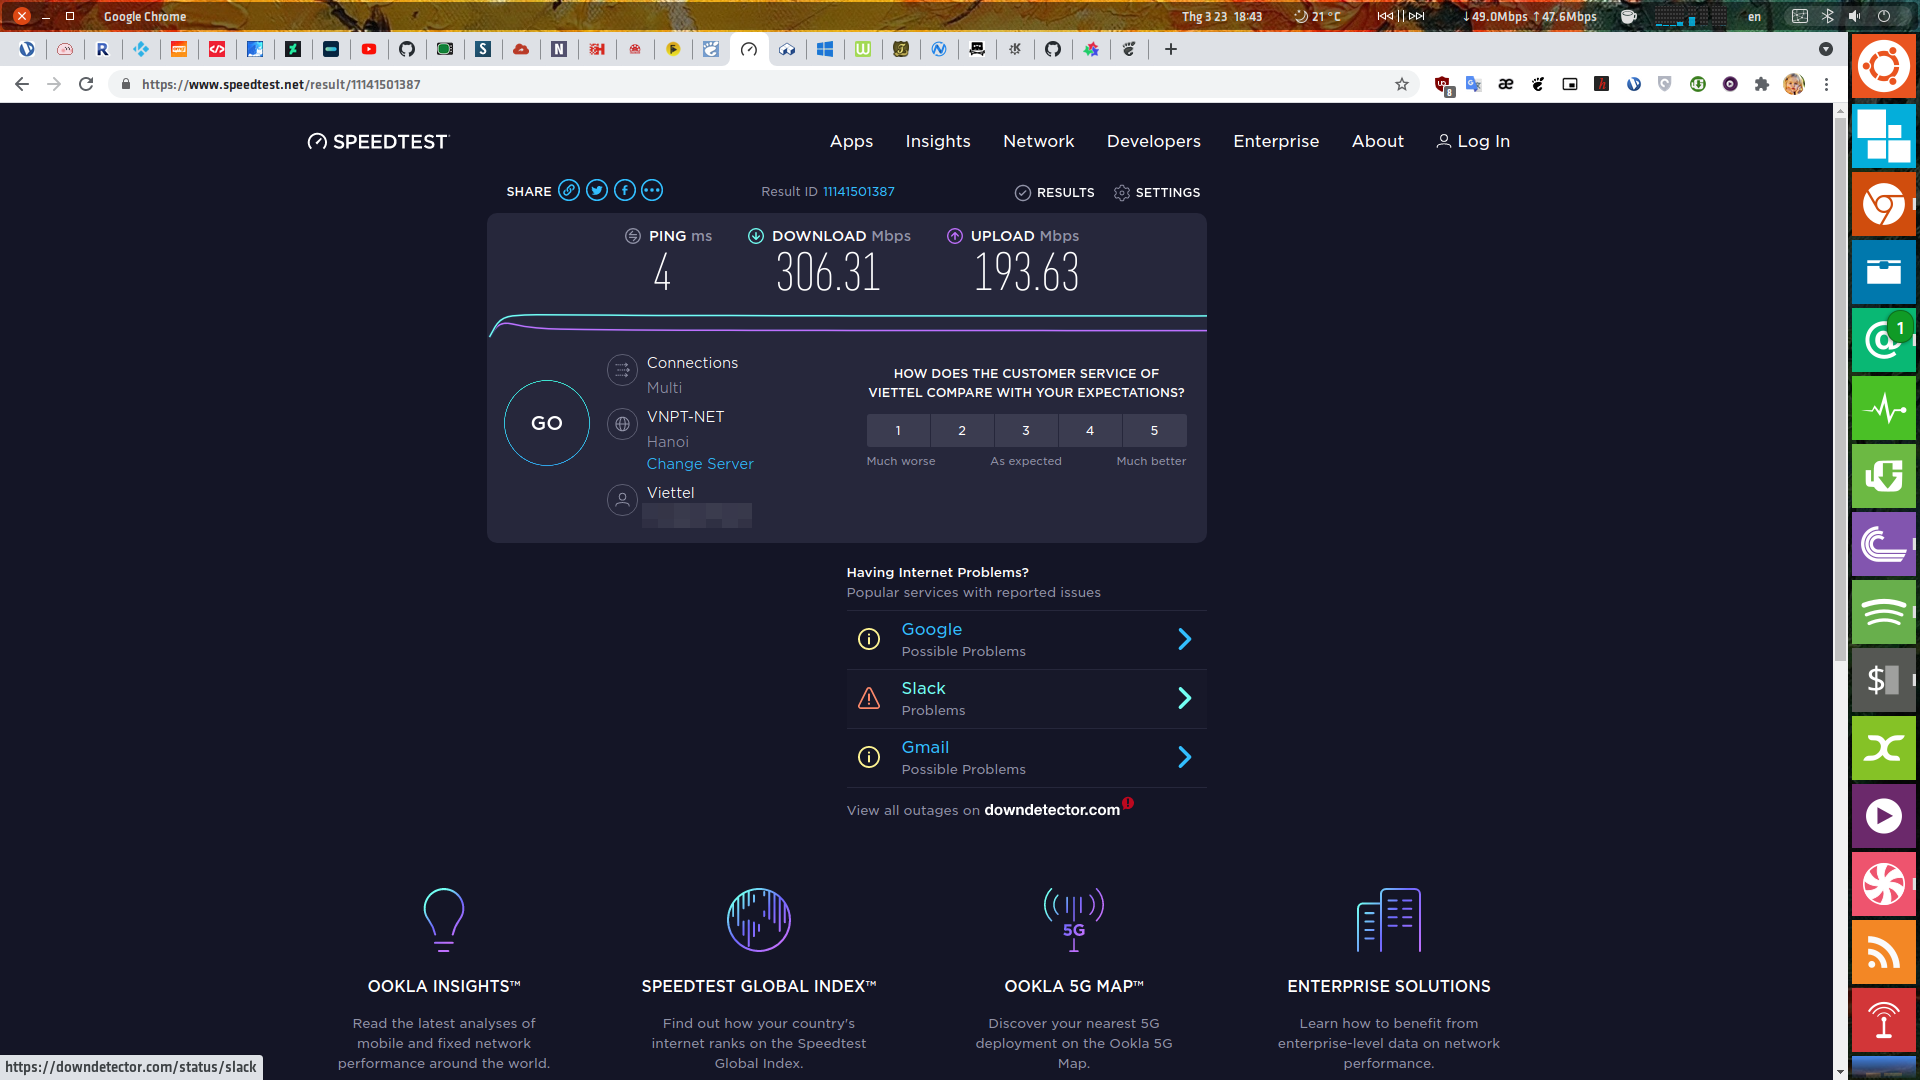1920x1080 pixels.
Task: Open the Extensions puzzle menu
Action: click(1762, 85)
